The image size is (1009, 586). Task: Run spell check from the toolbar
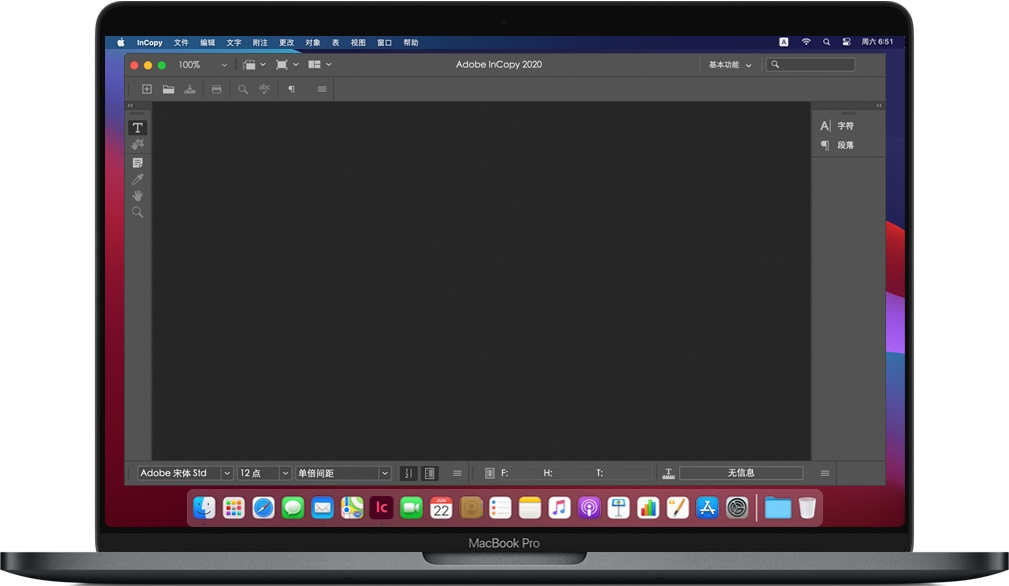point(264,89)
